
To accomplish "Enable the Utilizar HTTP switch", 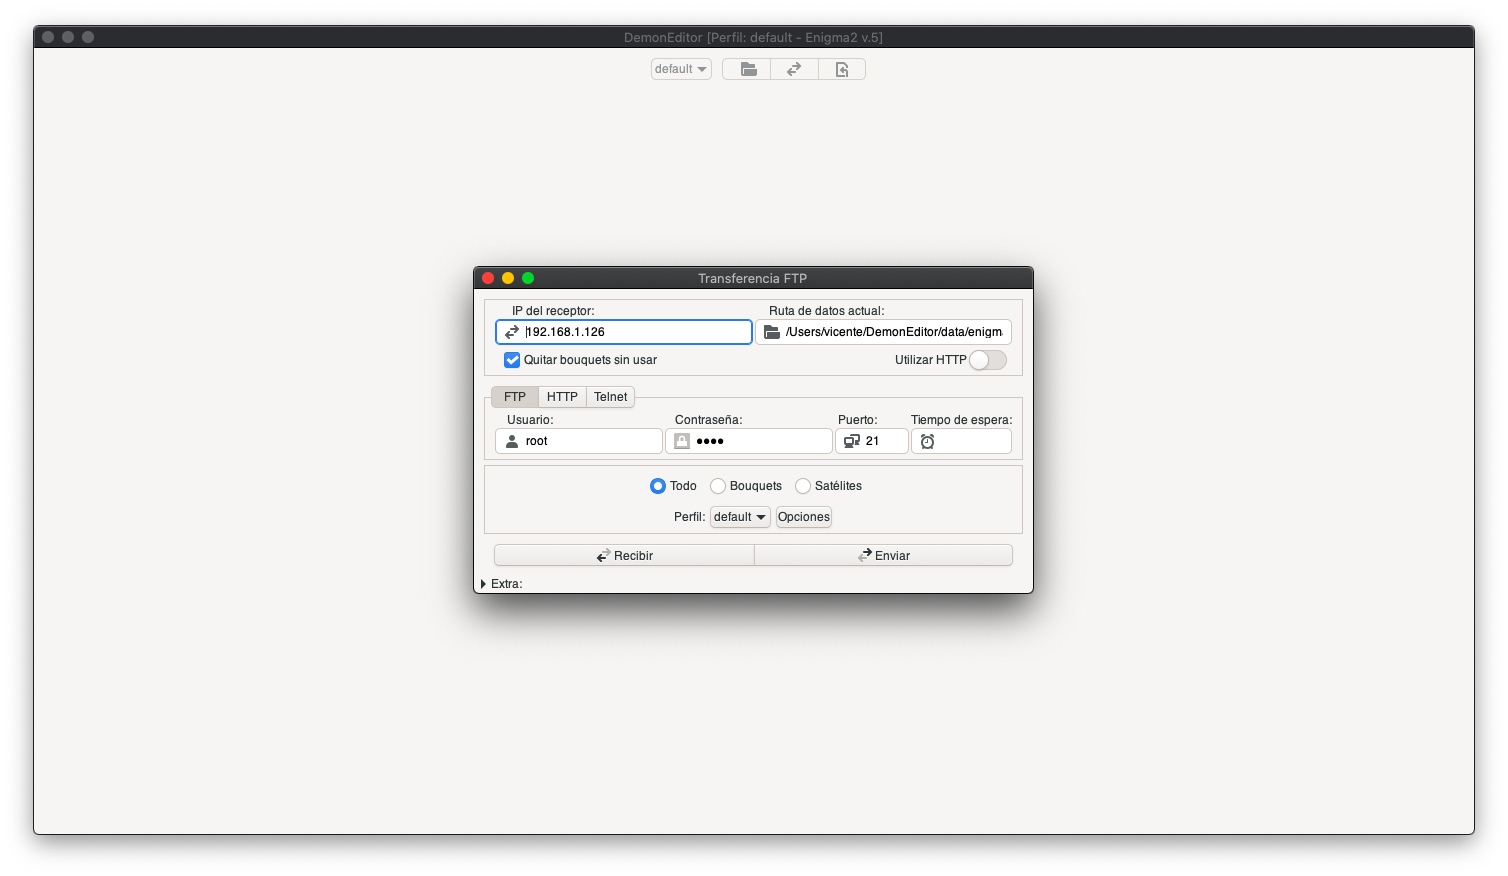I will (987, 360).
